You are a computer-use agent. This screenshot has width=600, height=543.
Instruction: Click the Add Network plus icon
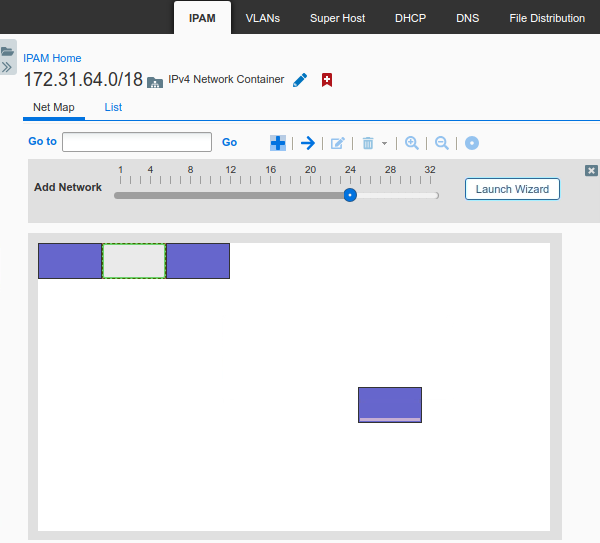278,143
